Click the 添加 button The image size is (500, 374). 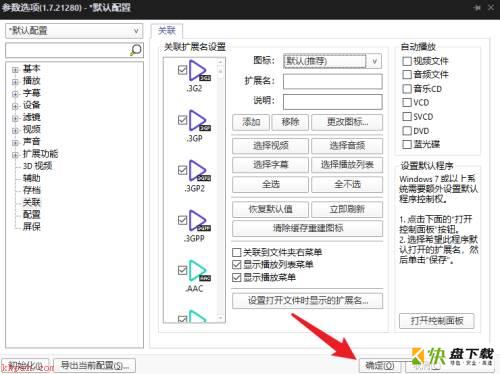click(251, 122)
